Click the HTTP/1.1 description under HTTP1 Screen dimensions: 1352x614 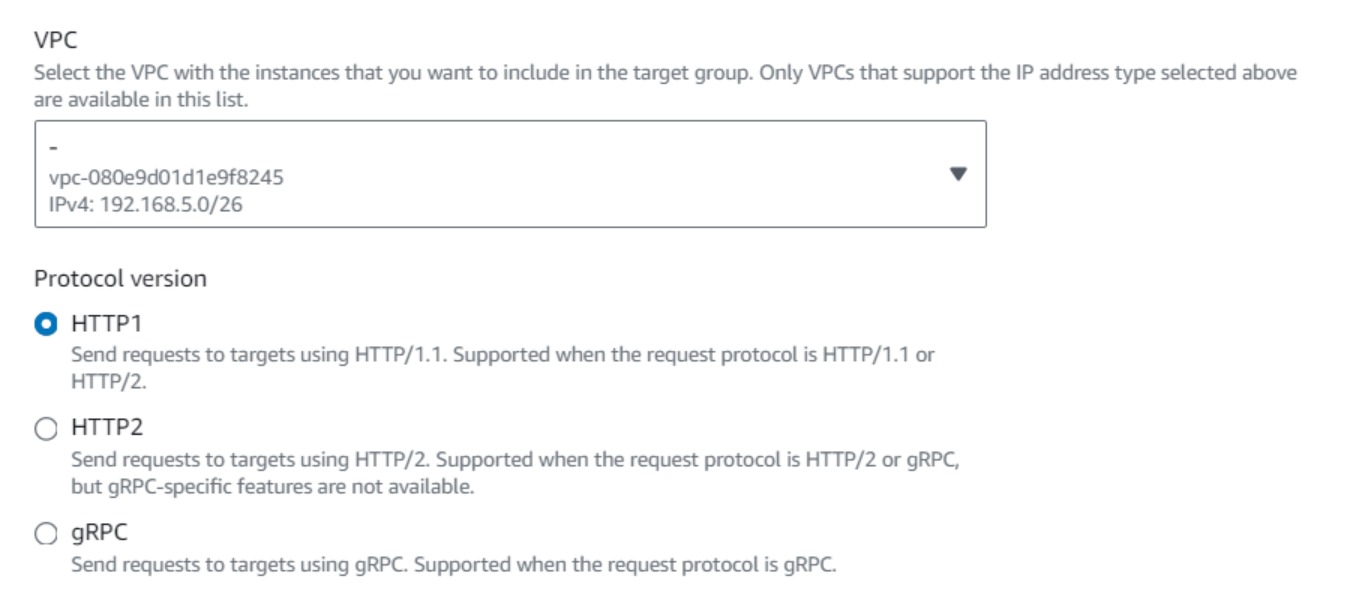(502, 355)
